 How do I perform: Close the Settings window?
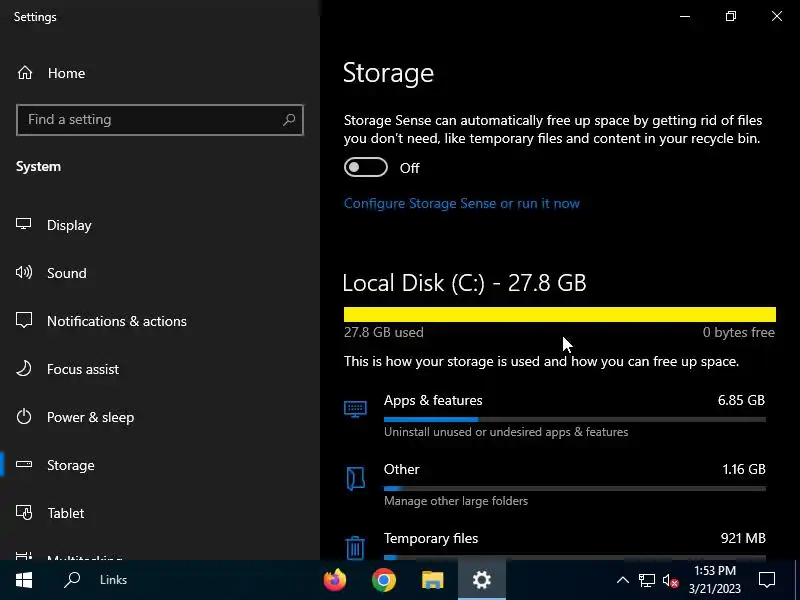click(x=777, y=16)
